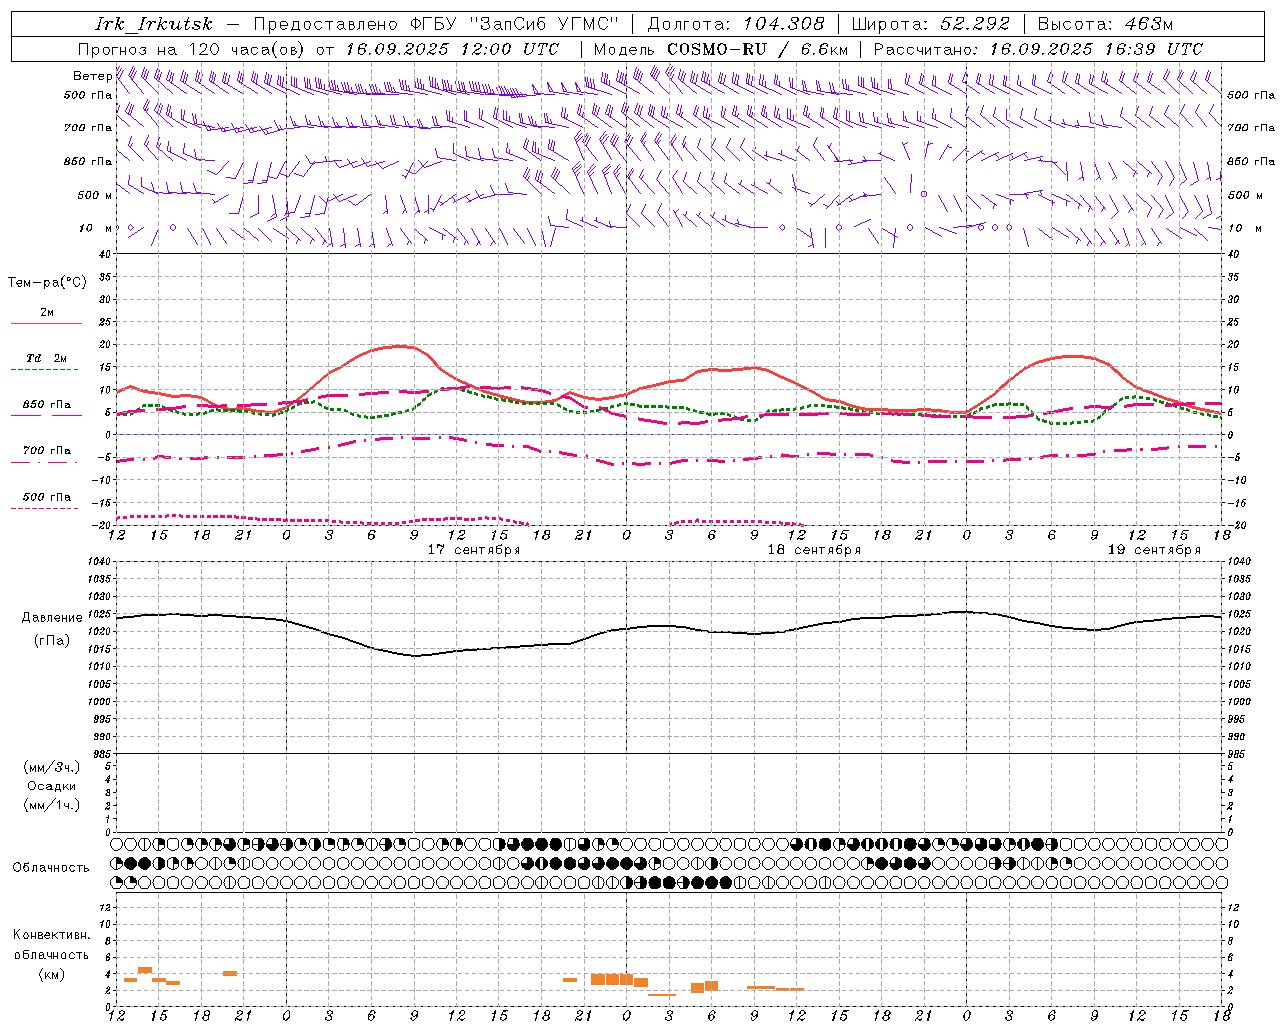Click the Долгота: 104.308 value
Screen dimensions: 1280x1024
pyautogui.click(x=736, y=24)
